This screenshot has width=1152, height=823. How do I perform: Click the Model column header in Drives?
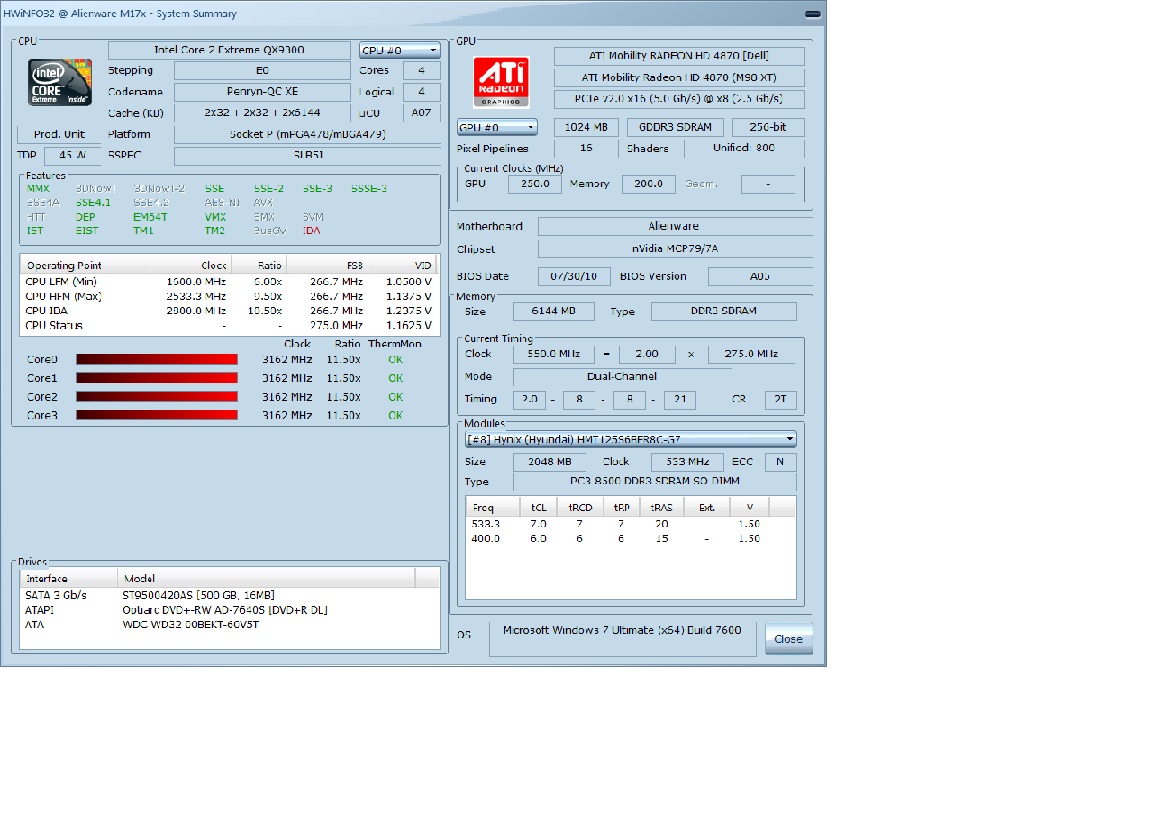coord(266,578)
